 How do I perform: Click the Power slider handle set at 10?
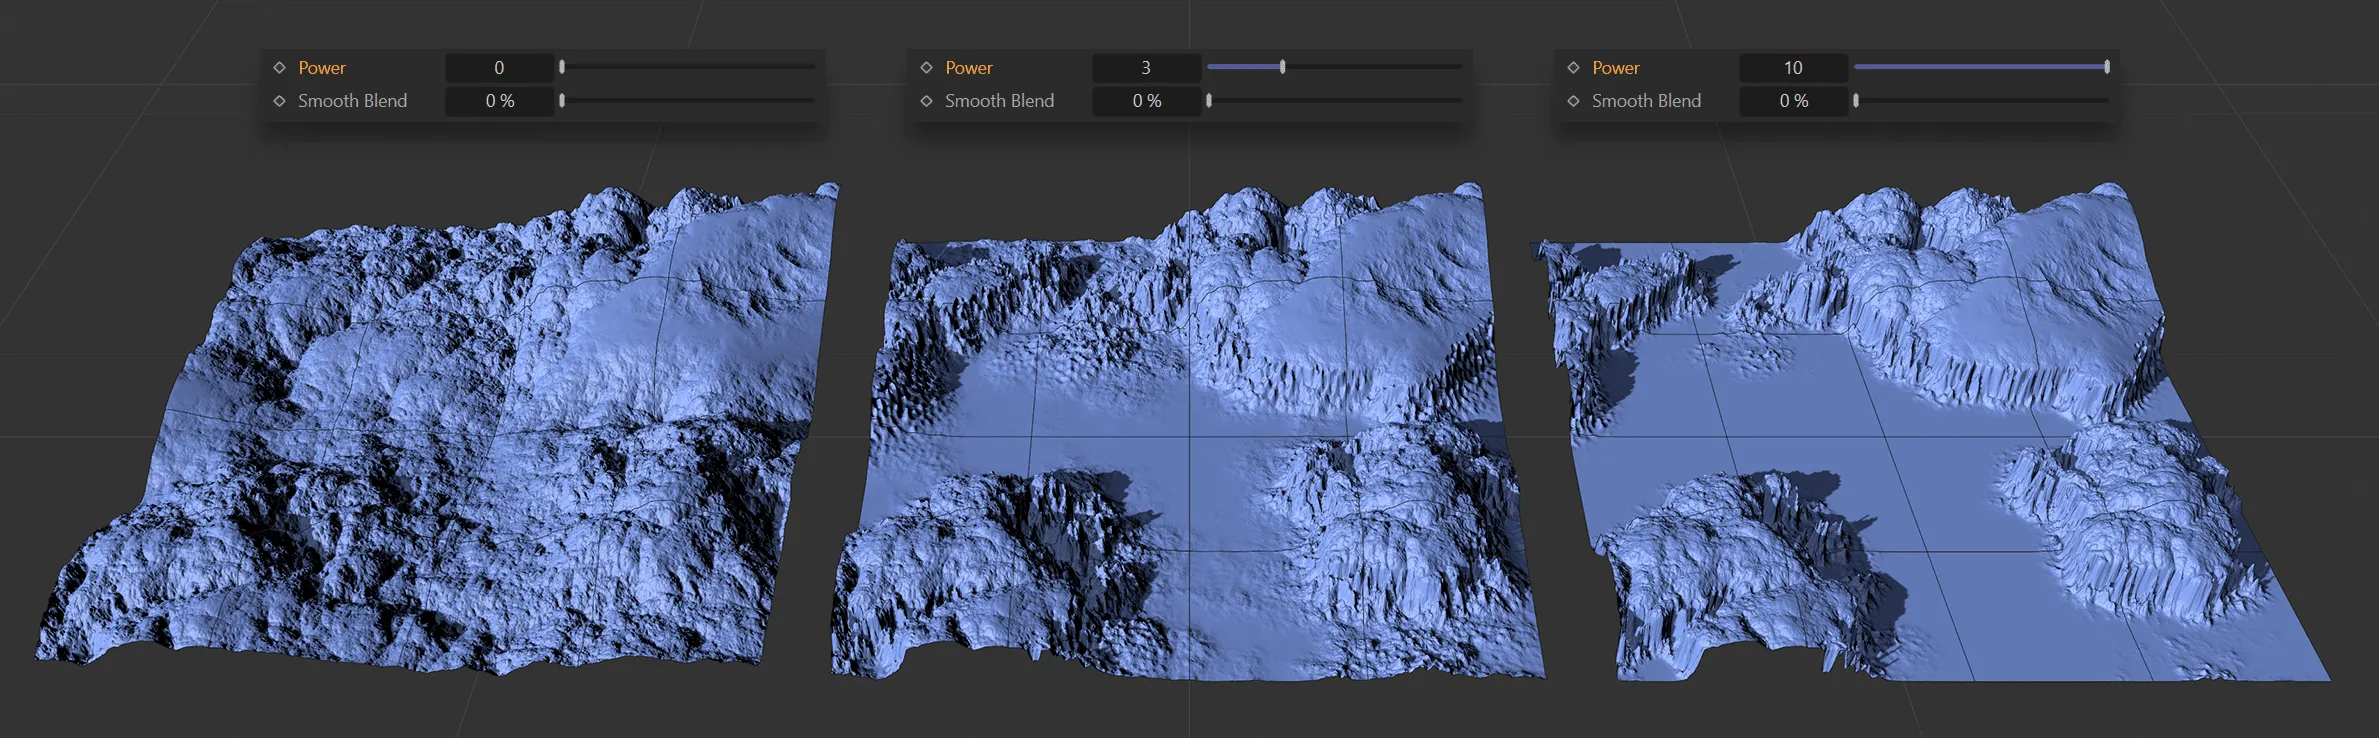point(2106,67)
